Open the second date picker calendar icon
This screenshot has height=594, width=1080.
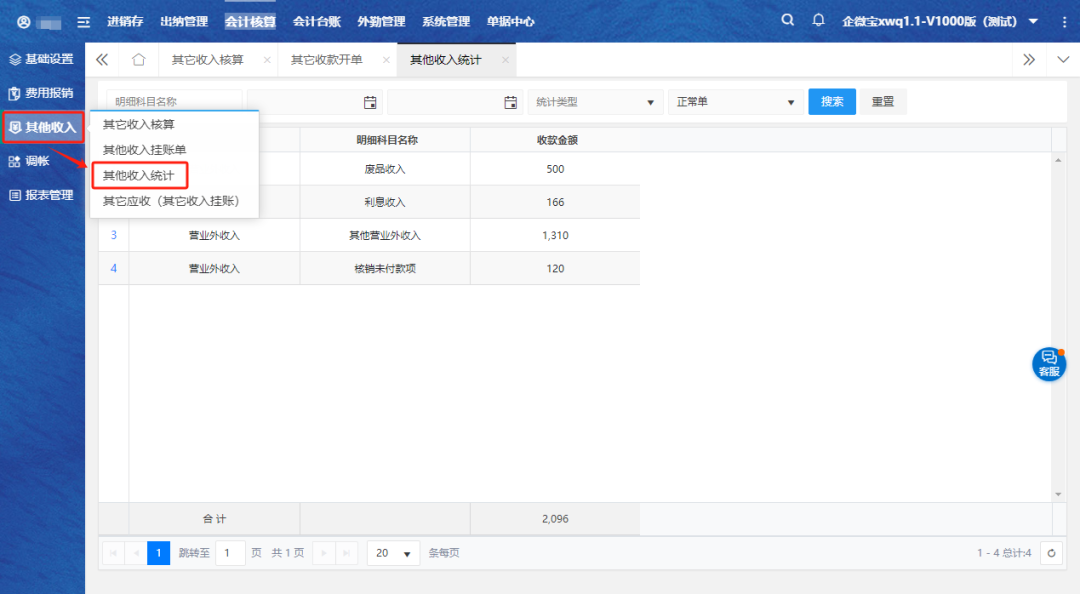[510, 102]
